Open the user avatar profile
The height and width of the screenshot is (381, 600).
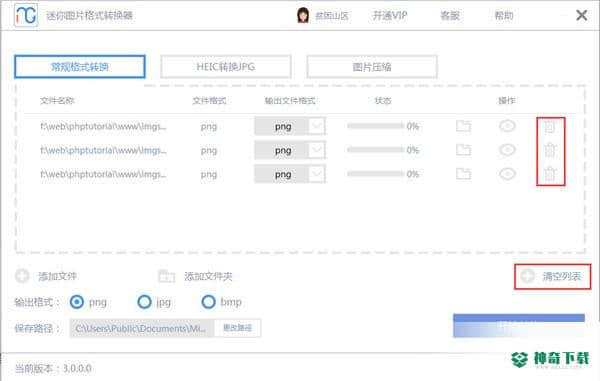click(x=303, y=15)
